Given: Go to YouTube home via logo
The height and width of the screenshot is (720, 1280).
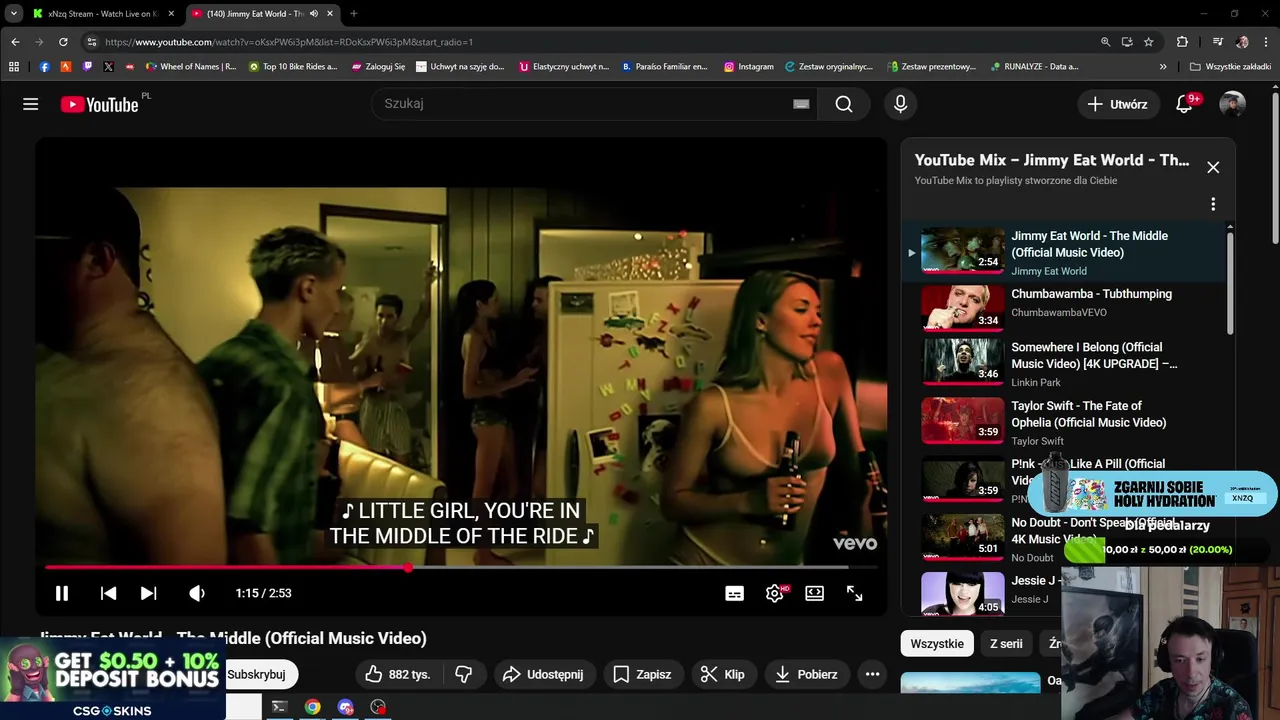Looking at the screenshot, I should 99,104.
